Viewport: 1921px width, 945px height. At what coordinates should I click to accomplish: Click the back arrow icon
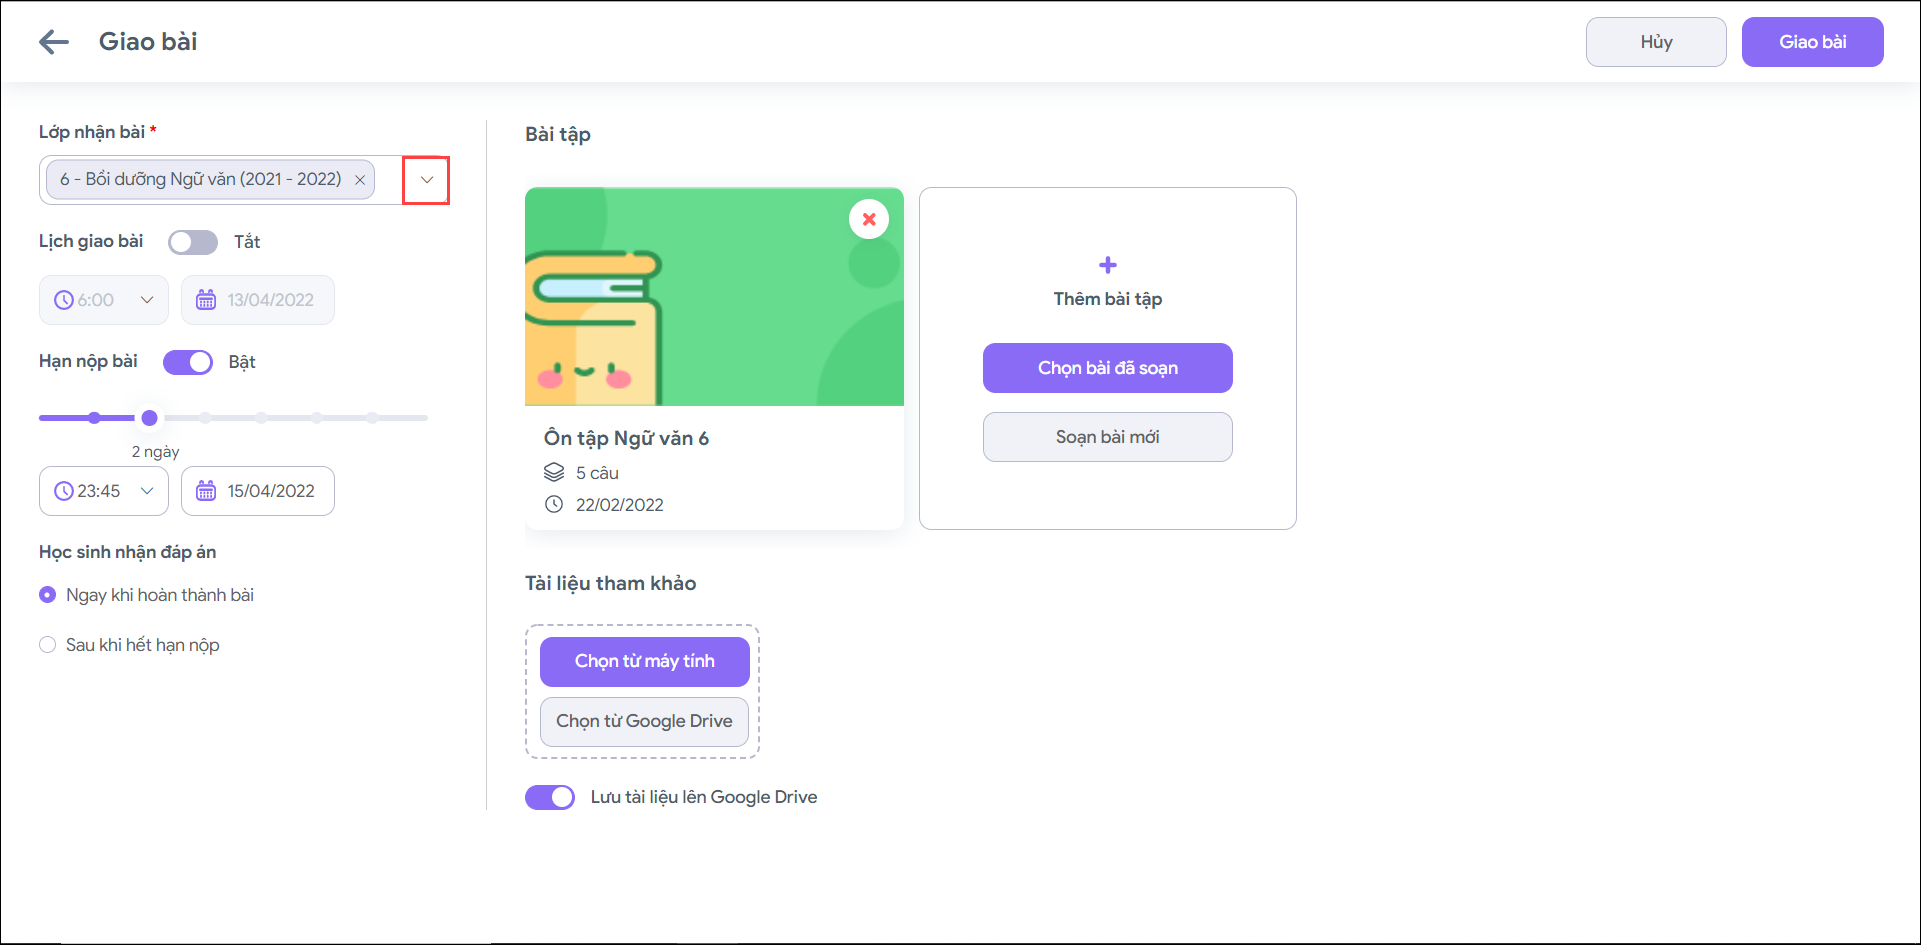pos(54,42)
